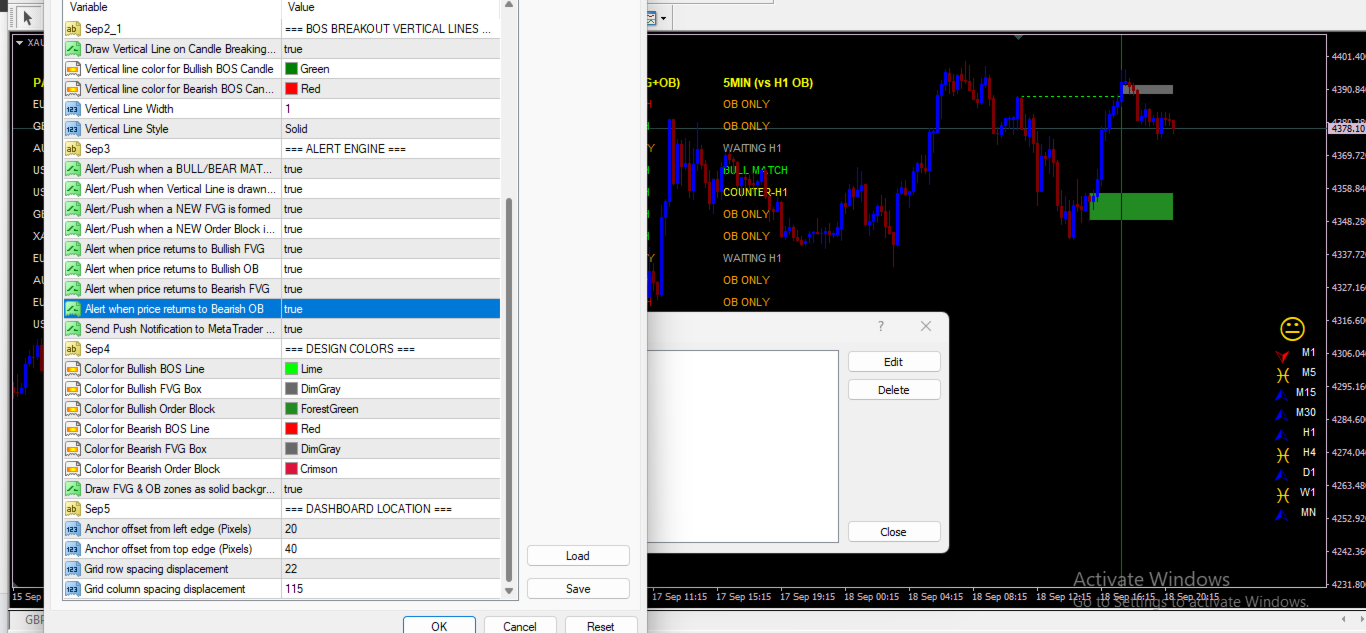This screenshot has height=633, width=1366.
Task: Click the Edit button in indicators dialog
Action: coord(894,362)
